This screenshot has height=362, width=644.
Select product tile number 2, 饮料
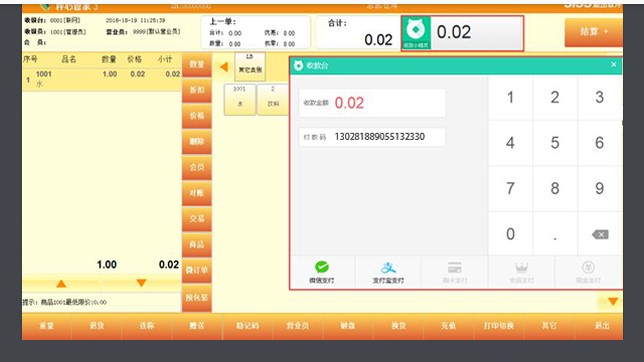tap(273, 99)
